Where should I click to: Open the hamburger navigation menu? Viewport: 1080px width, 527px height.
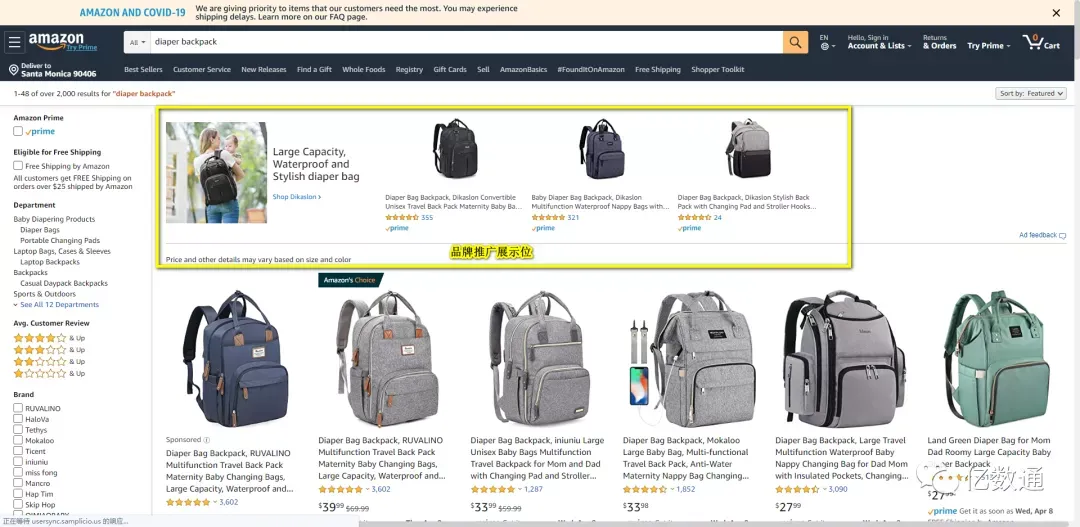(14, 42)
